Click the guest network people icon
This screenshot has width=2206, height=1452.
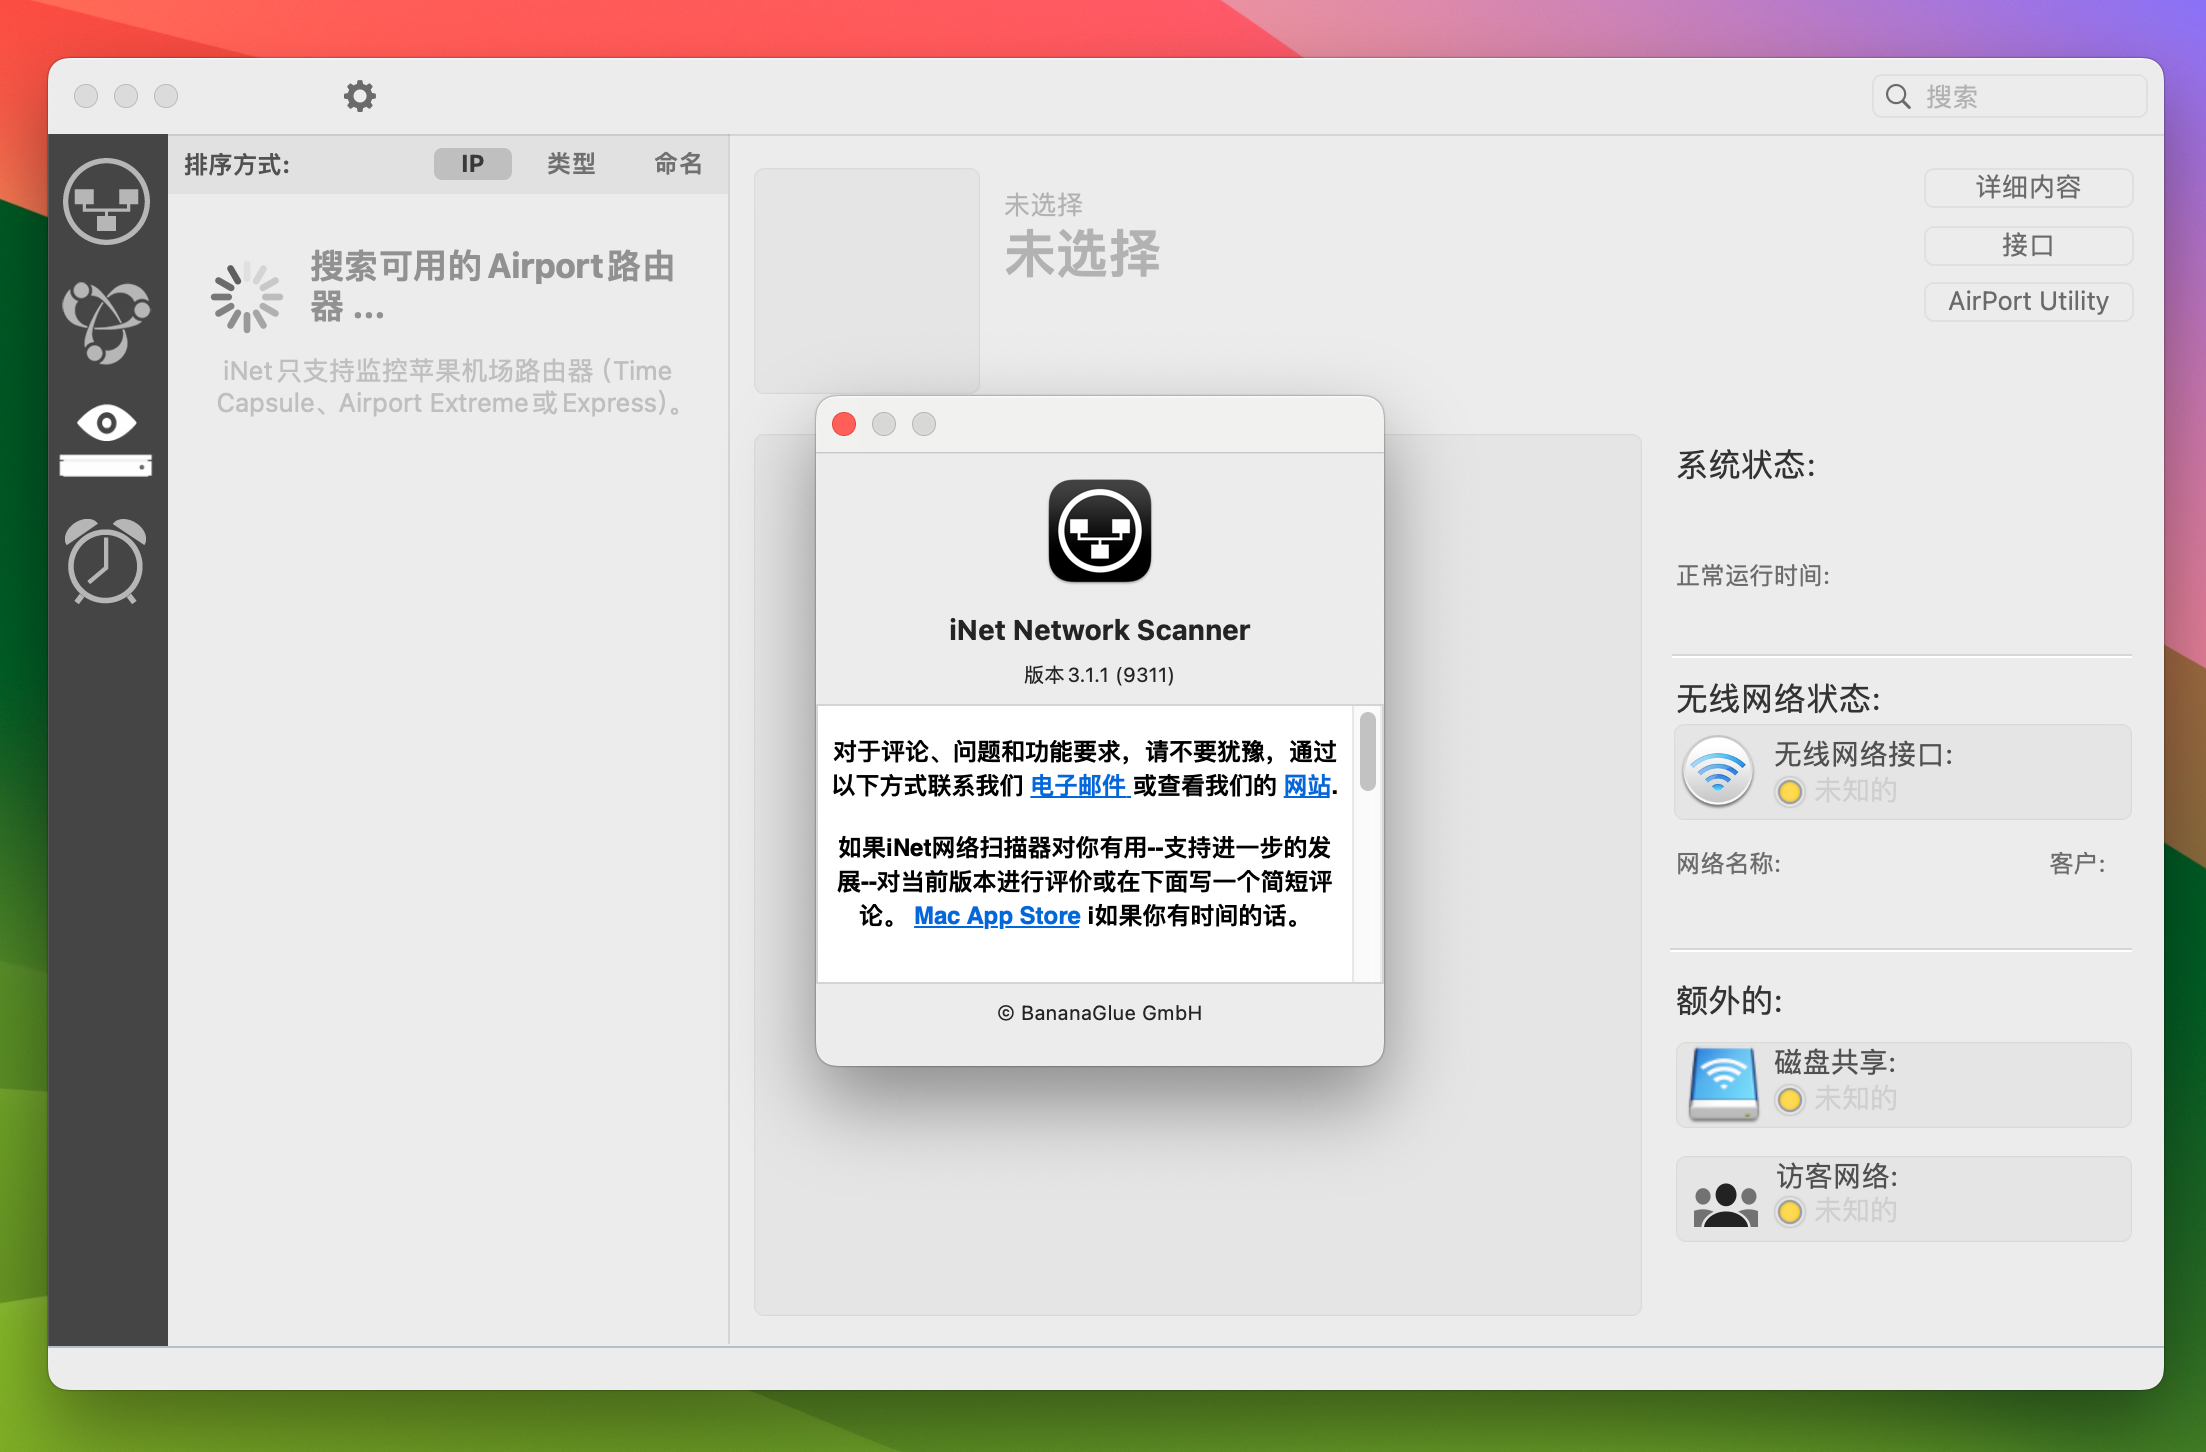click(1725, 1205)
